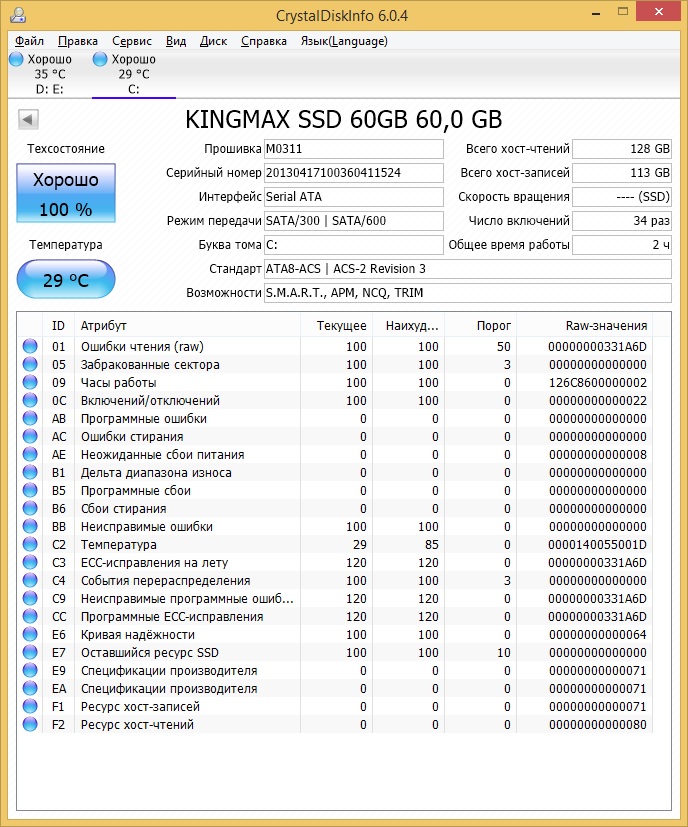The image size is (688, 827).
Task: Open the Правка menu
Action: point(78,41)
